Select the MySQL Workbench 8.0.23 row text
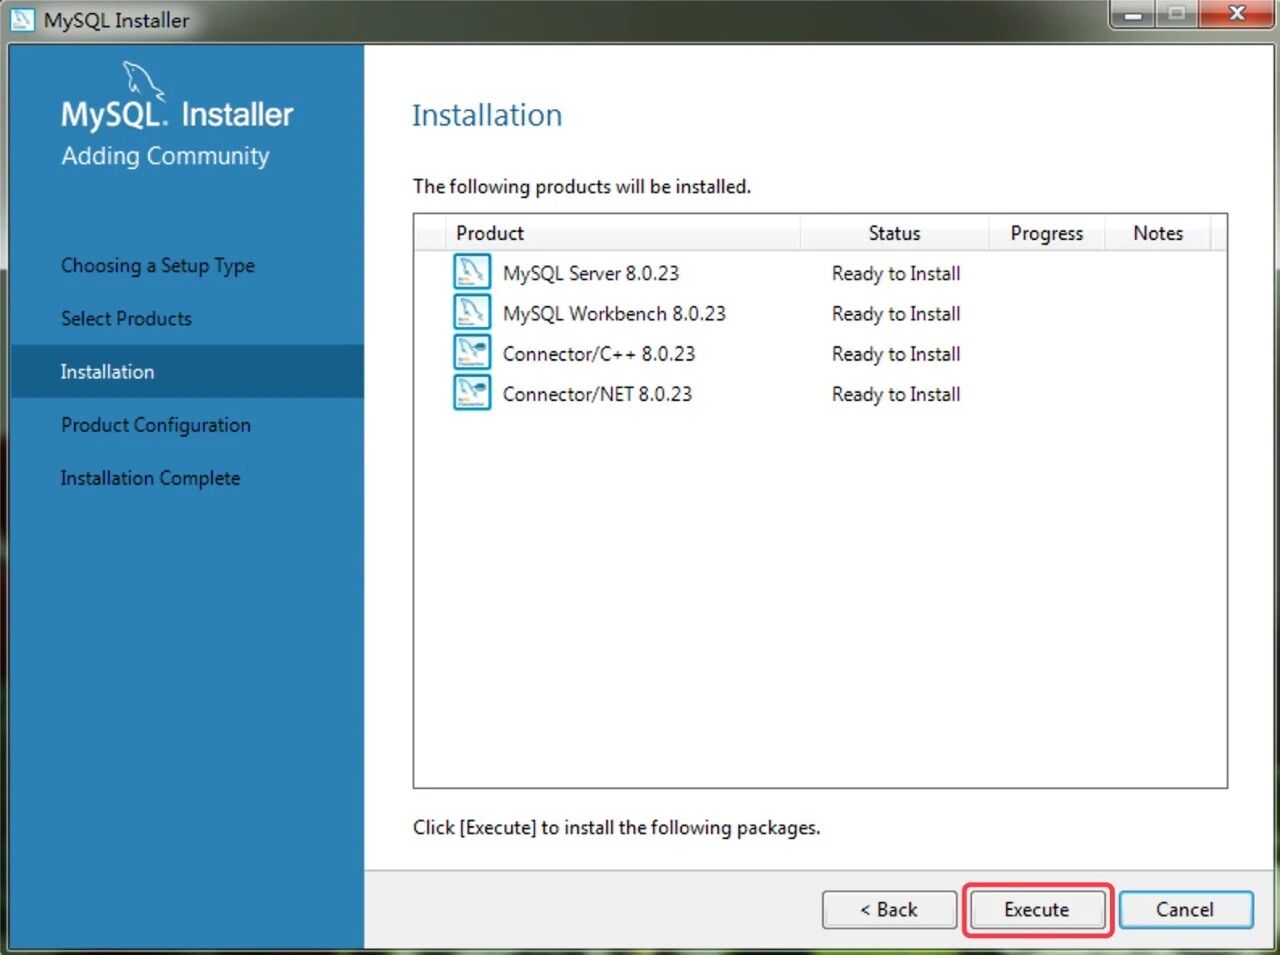 (614, 313)
